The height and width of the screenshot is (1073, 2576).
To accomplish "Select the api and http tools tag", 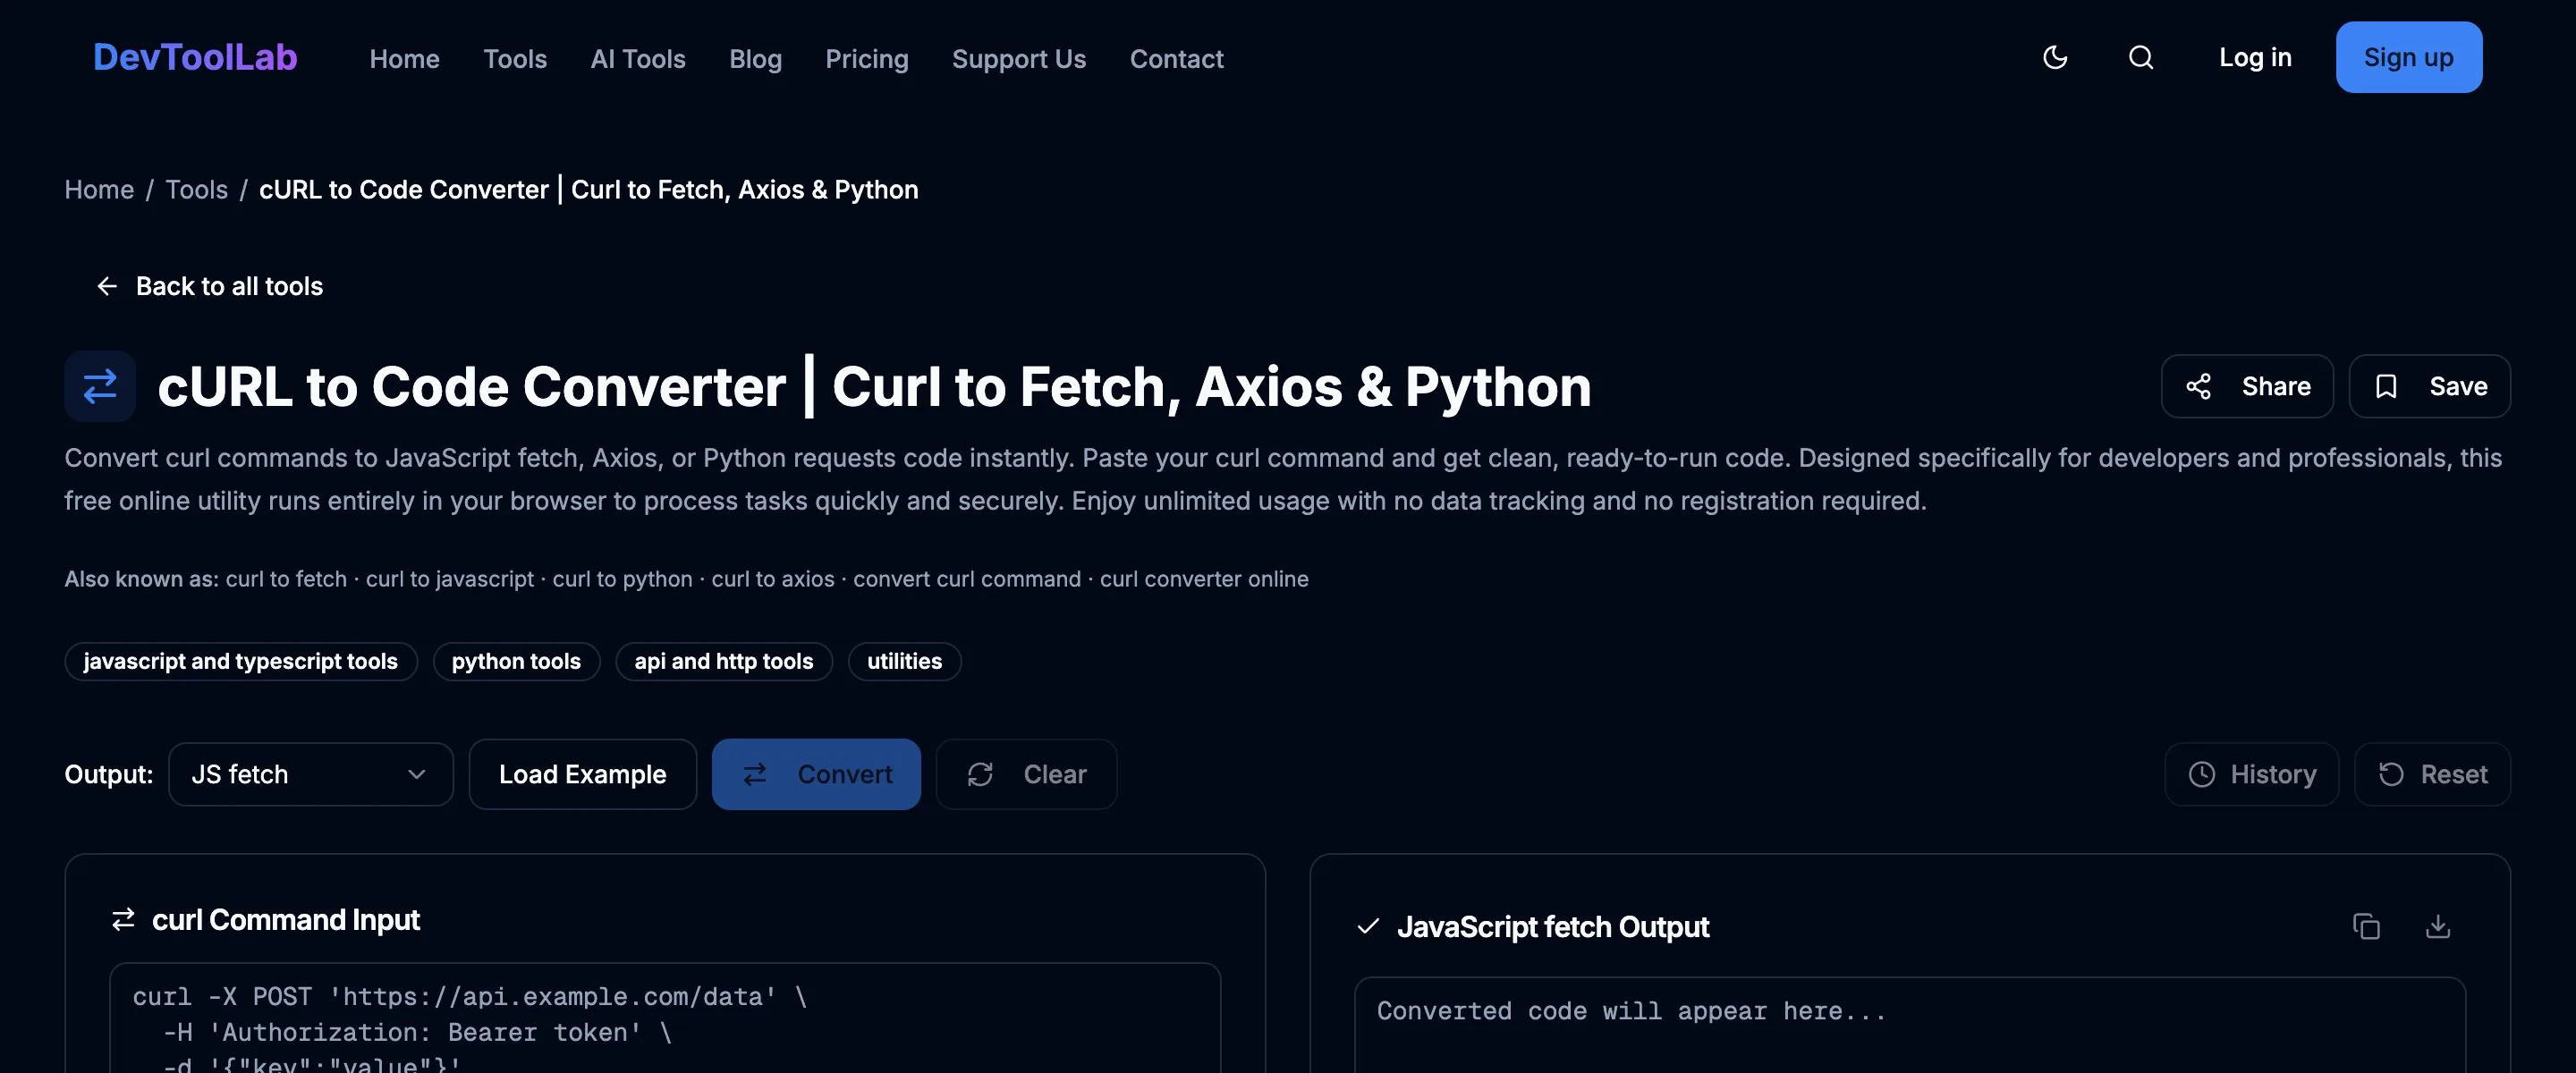I will coord(724,661).
